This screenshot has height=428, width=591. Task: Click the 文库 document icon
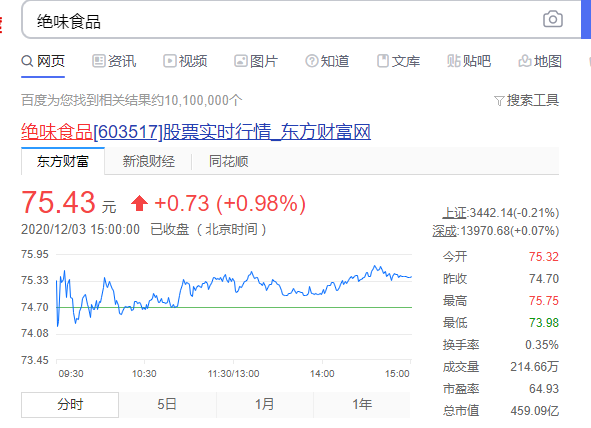tap(383, 61)
